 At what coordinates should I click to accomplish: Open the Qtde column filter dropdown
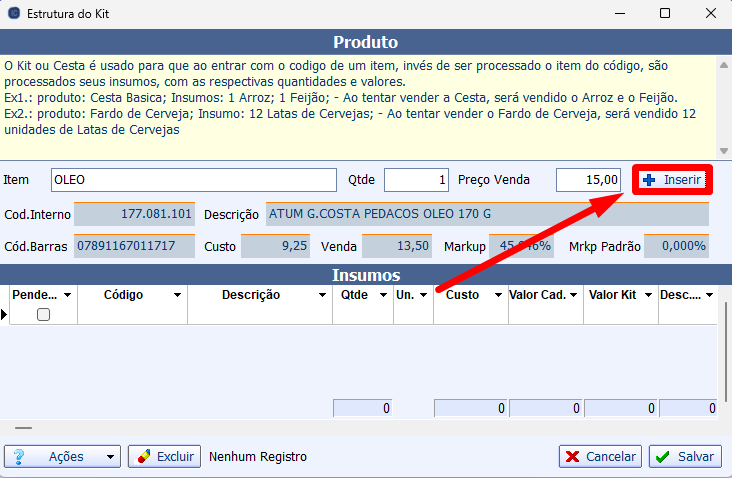point(382,296)
